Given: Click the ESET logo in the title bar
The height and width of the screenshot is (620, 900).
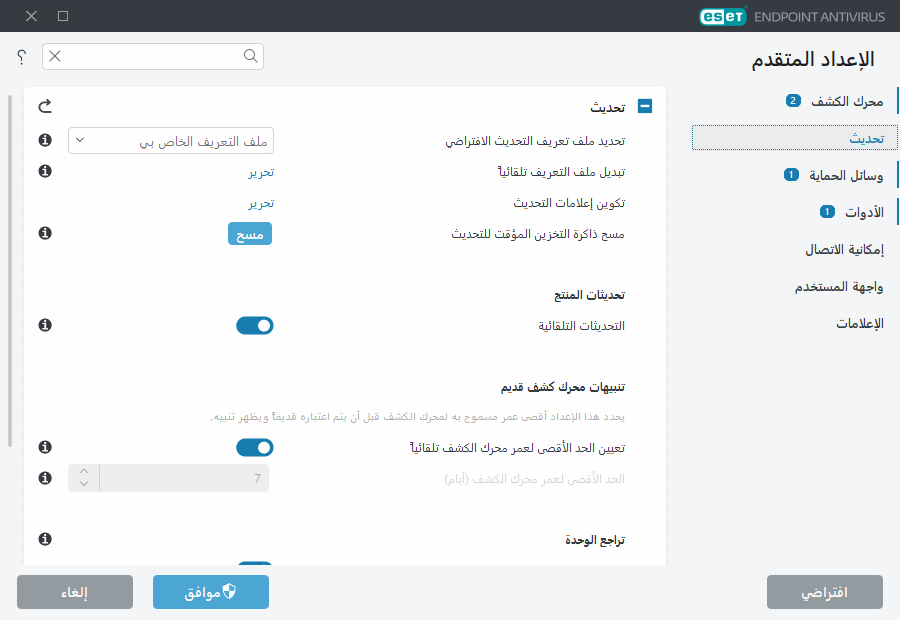Looking at the screenshot, I should tap(722, 16).
